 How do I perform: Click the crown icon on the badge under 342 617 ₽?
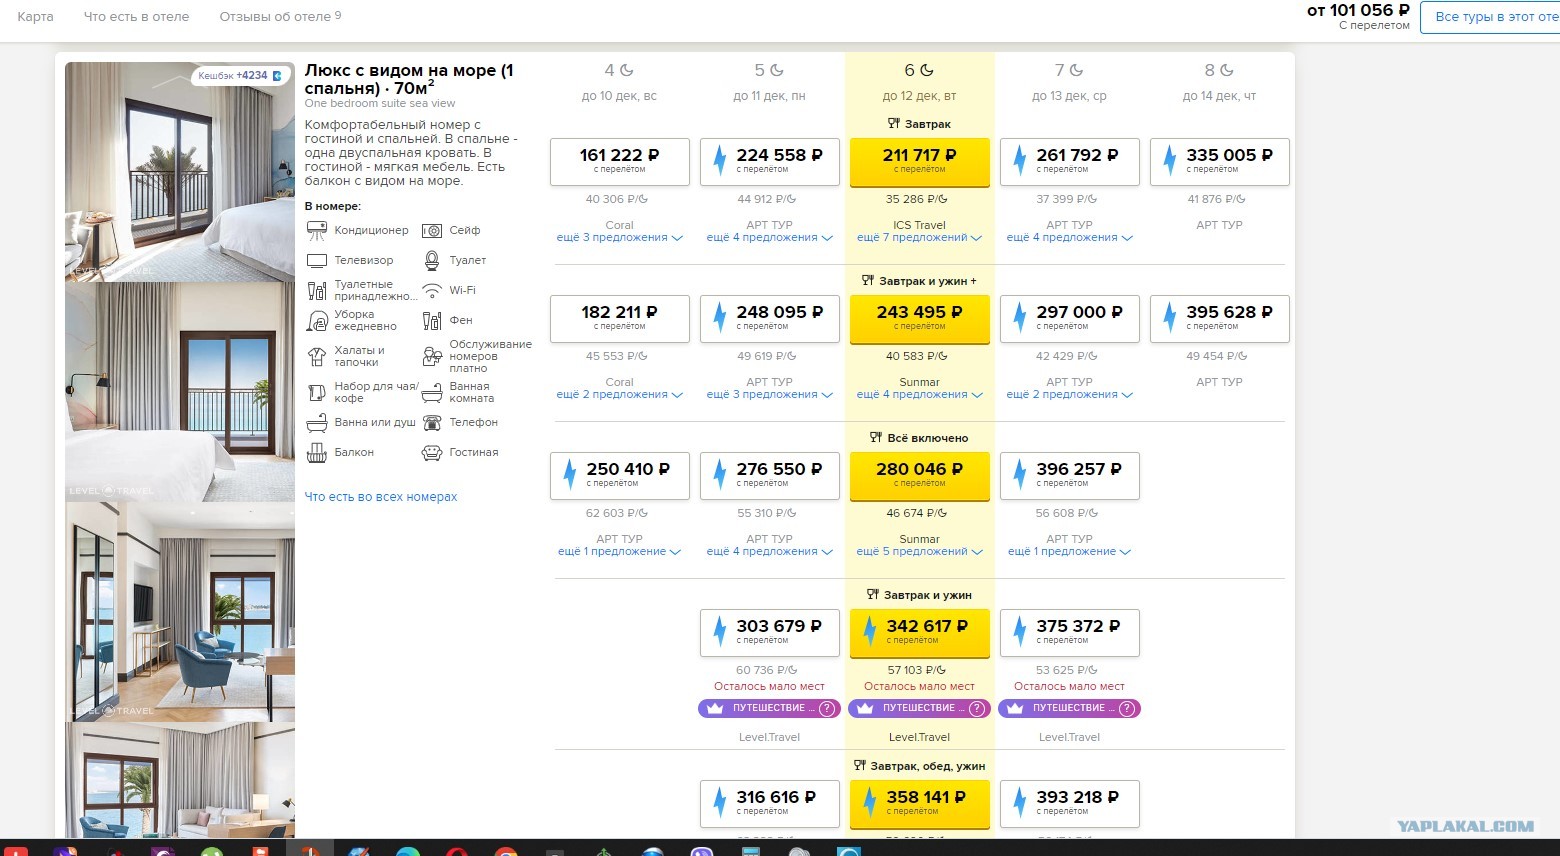pyautogui.click(x=864, y=708)
